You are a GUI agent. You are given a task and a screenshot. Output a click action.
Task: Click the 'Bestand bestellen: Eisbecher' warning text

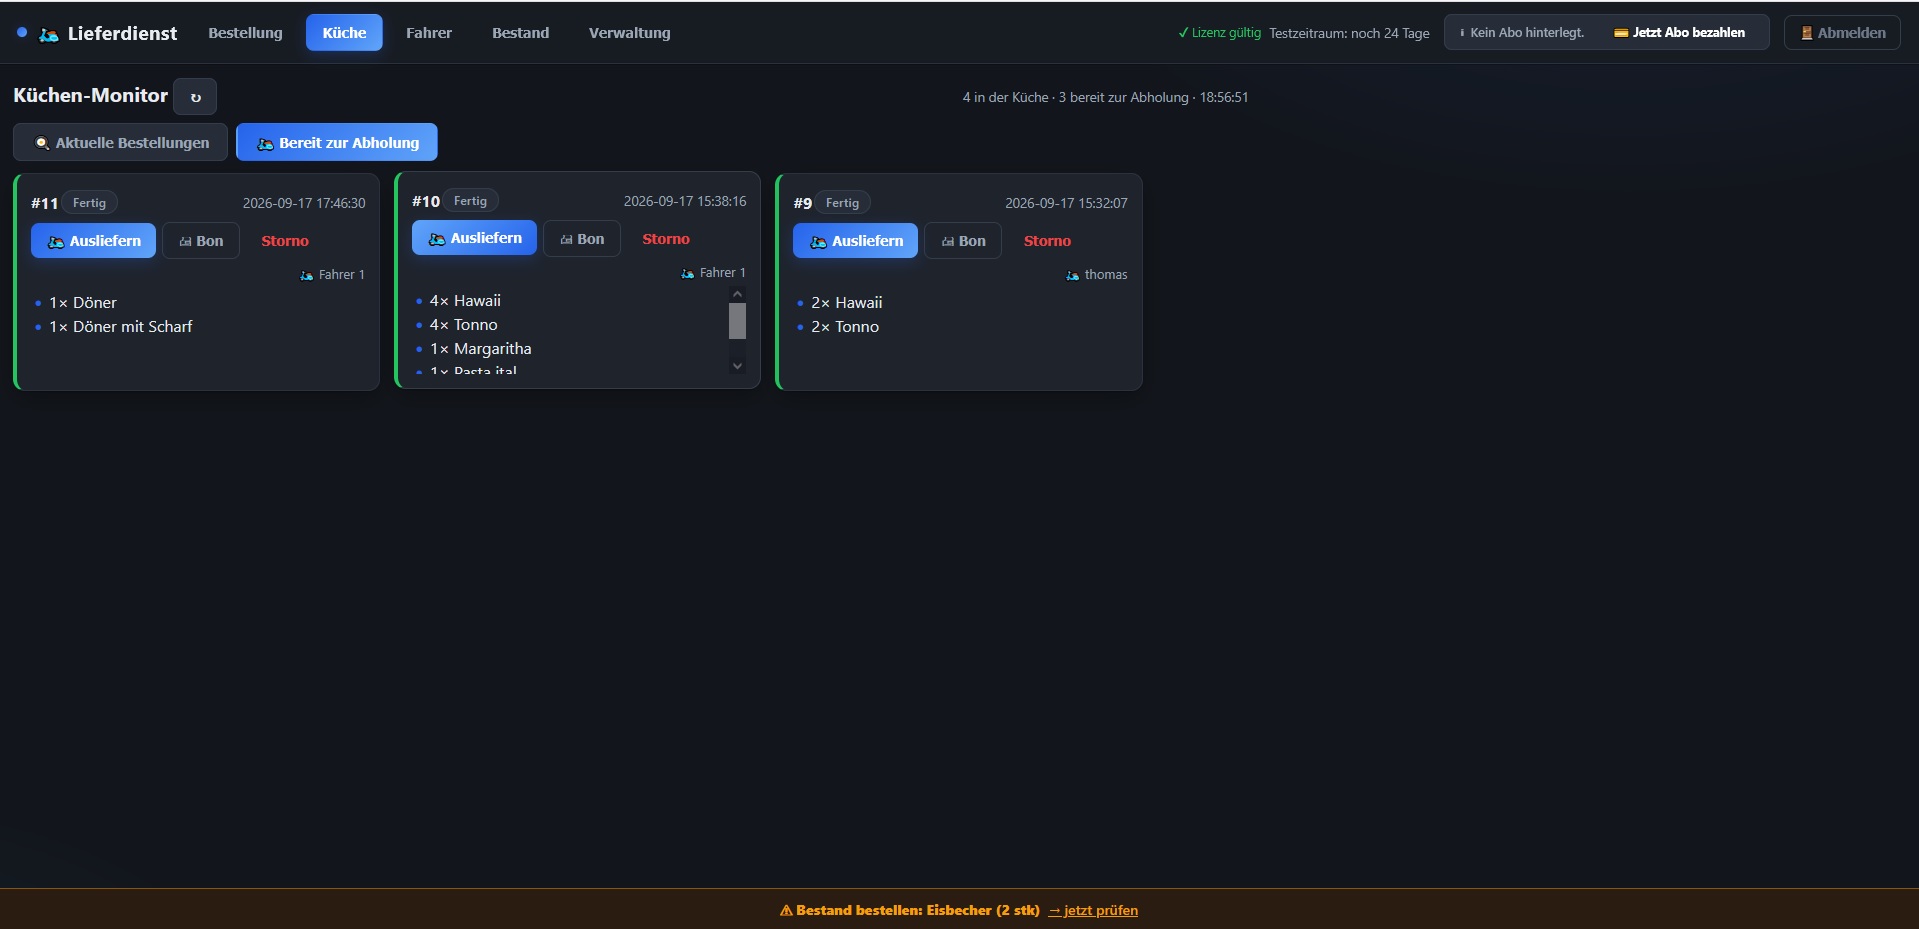click(910, 910)
